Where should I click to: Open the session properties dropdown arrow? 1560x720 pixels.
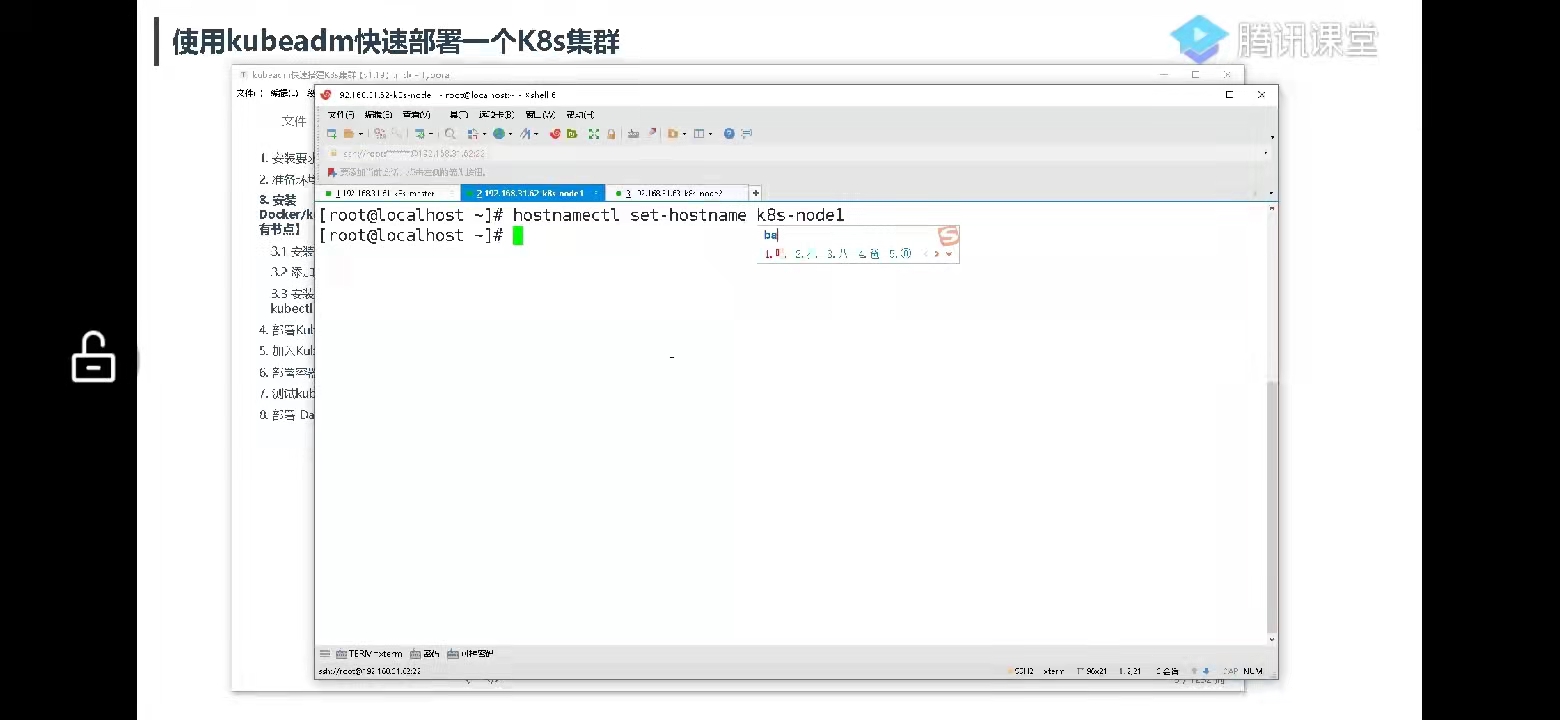point(431,134)
